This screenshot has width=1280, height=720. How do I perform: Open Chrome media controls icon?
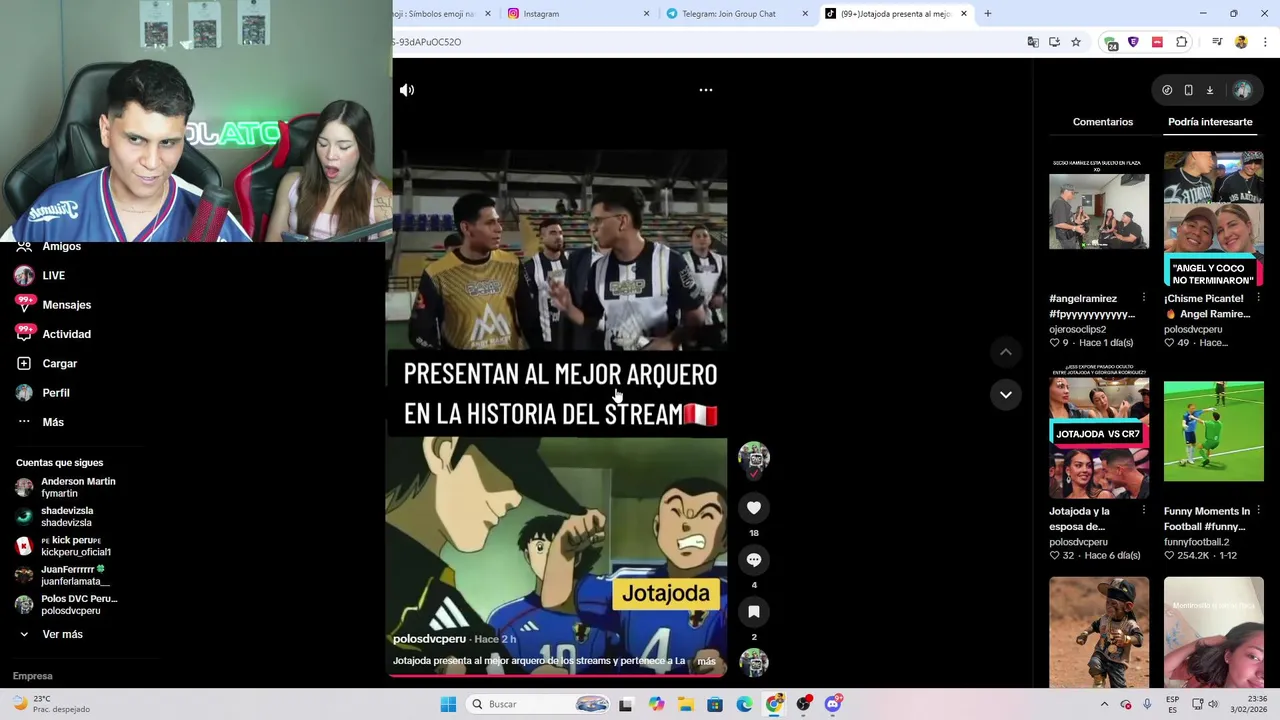[x=1217, y=42]
